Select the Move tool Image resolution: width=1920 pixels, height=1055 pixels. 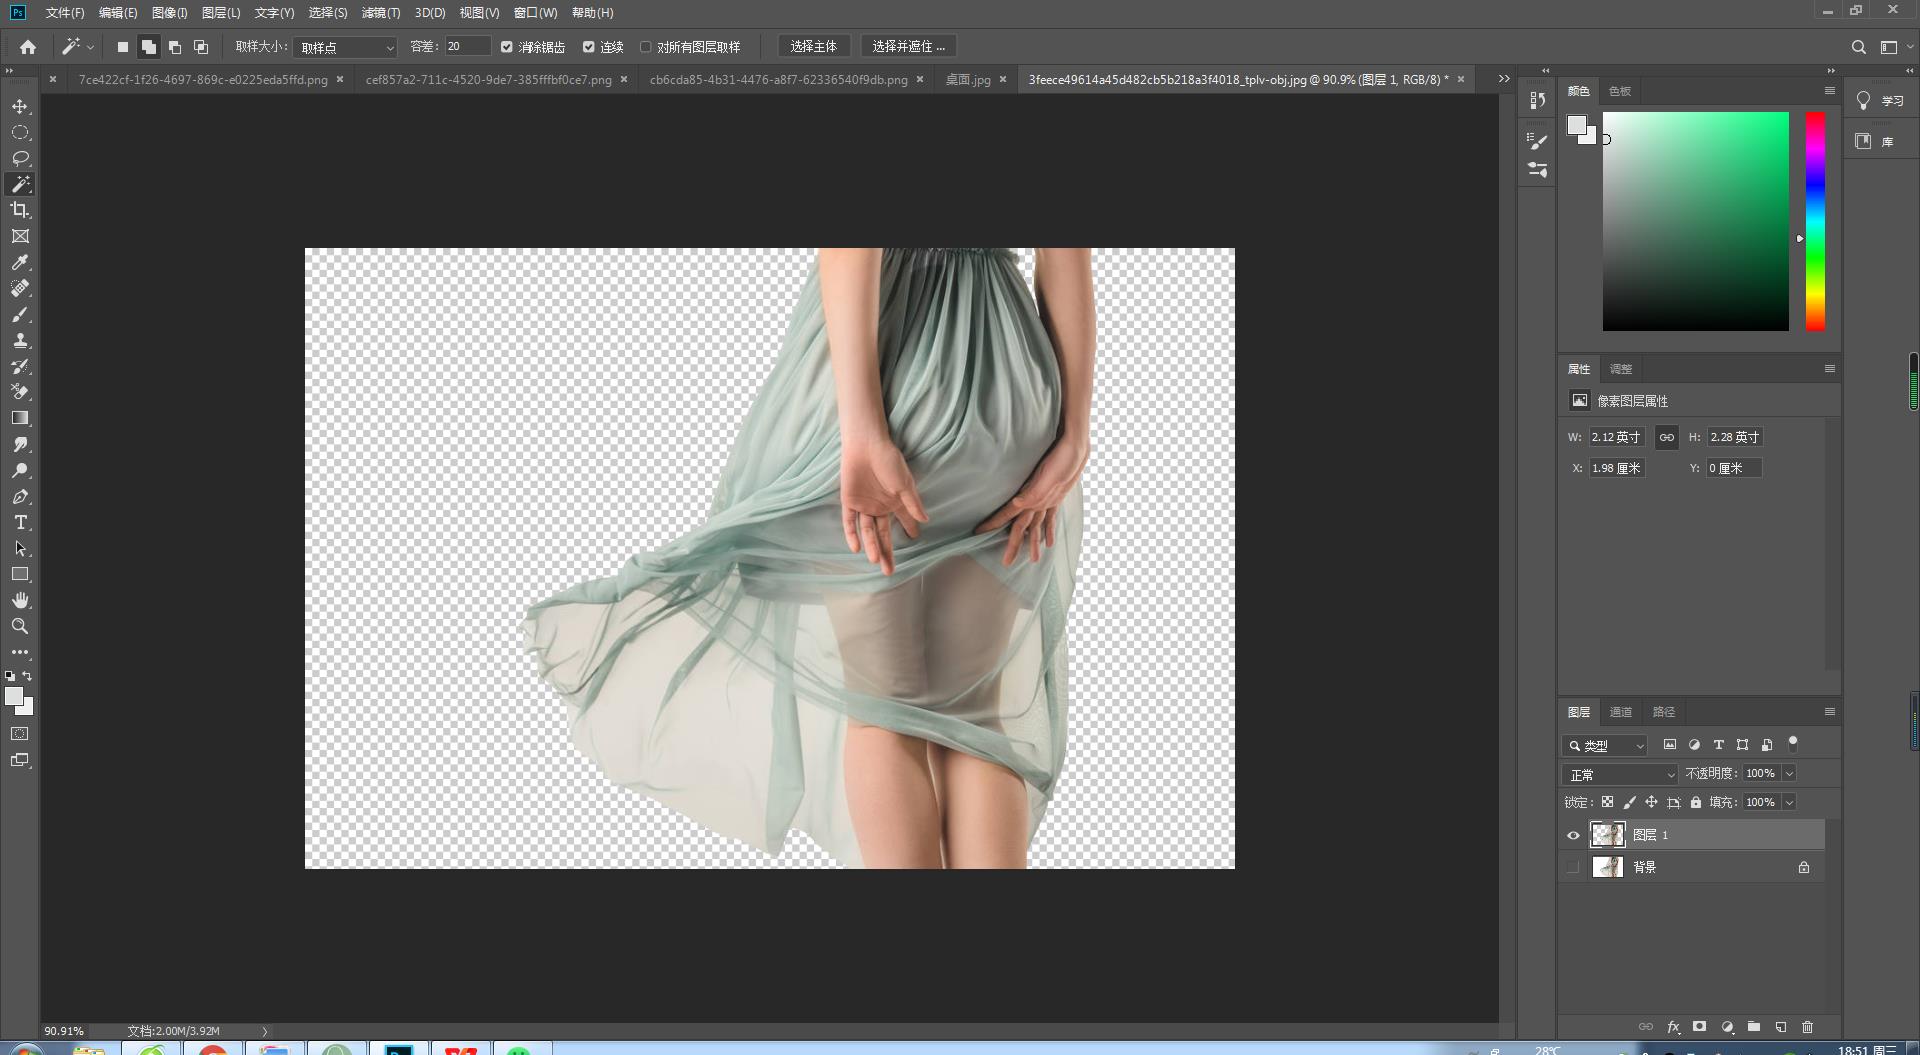pyautogui.click(x=20, y=107)
